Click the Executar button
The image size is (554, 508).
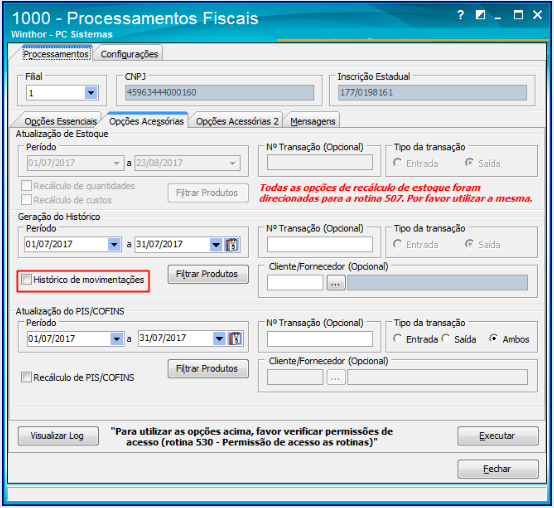[x=498, y=436]
